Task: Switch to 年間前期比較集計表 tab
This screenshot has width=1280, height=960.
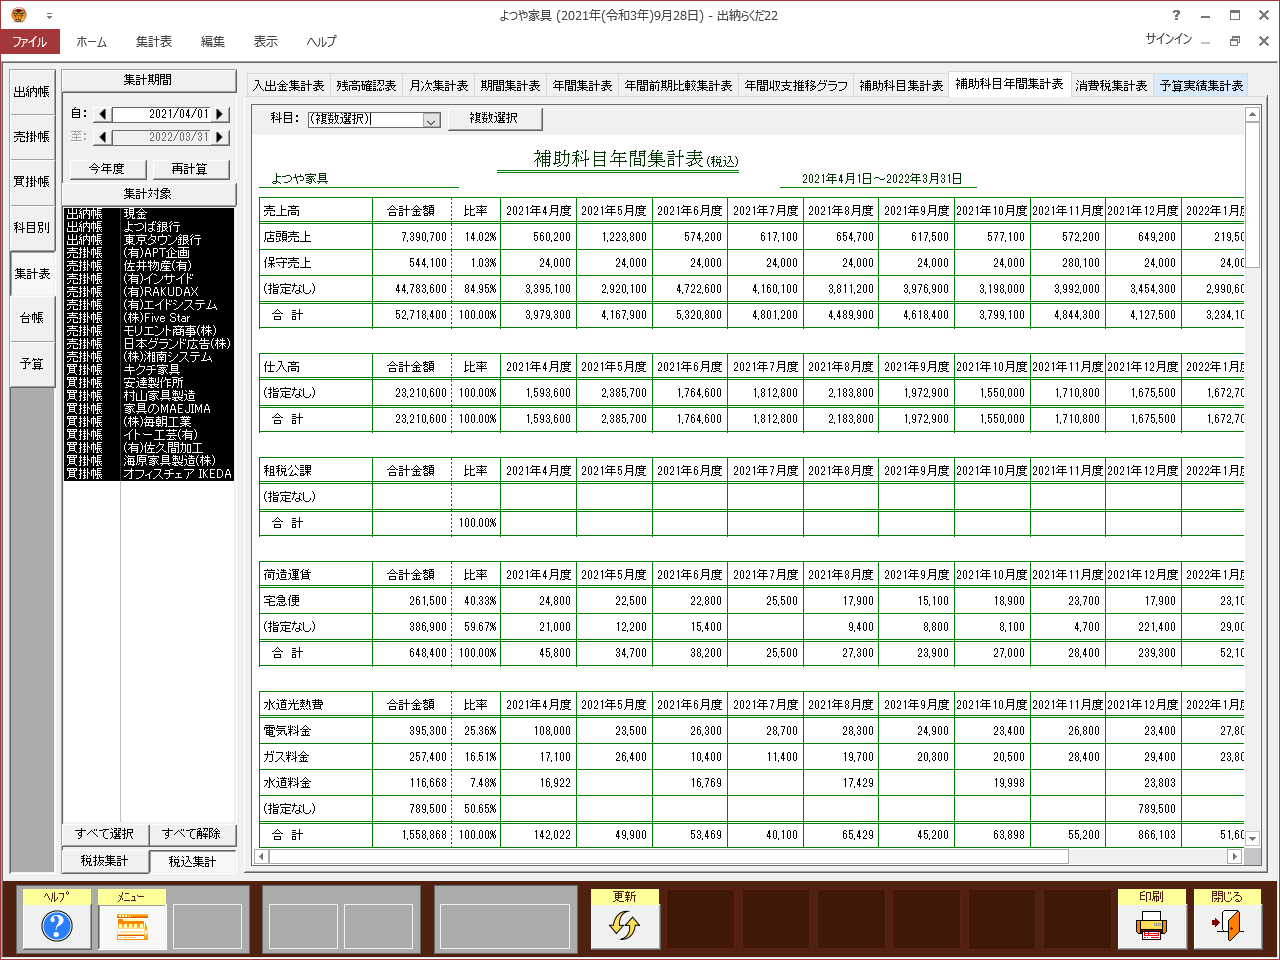Action: pyautogui.click(x=678, y=86)
